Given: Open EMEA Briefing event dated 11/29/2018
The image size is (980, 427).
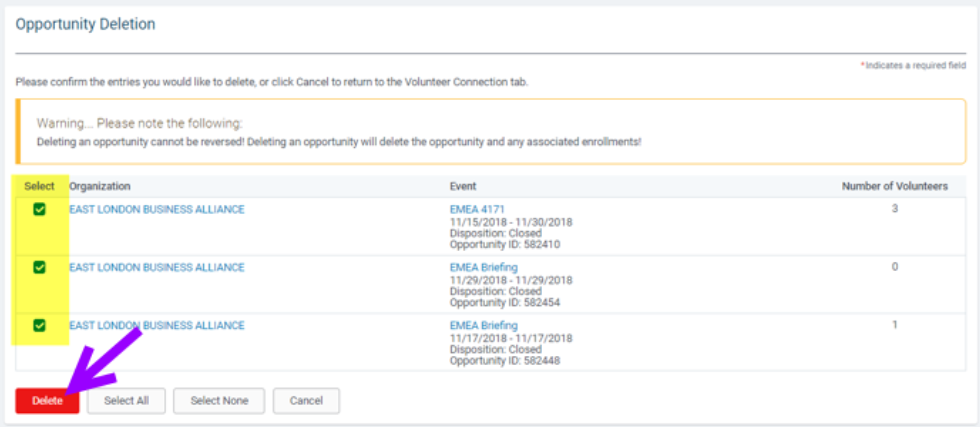Looking at the screenshot, I should tap(484, 268).
